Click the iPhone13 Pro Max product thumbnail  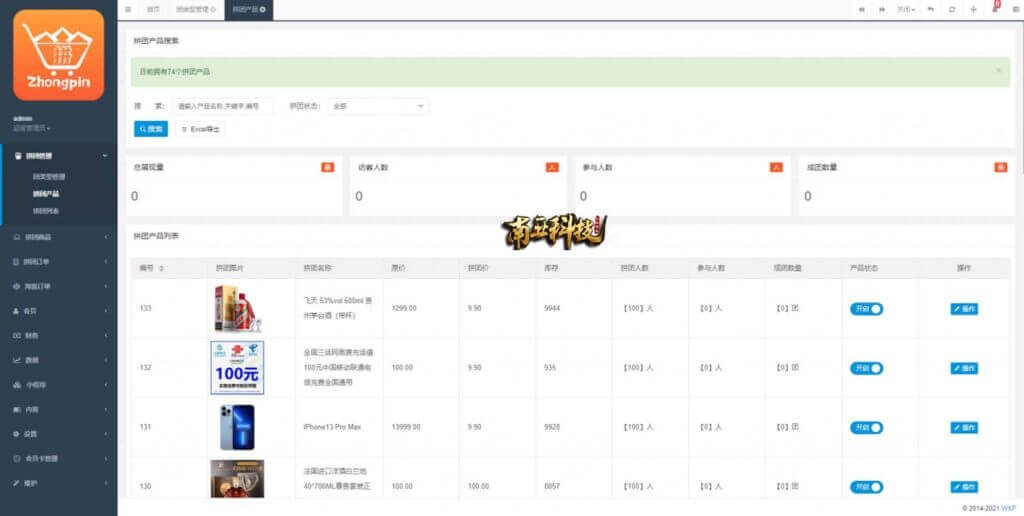[x=237, y=427]
